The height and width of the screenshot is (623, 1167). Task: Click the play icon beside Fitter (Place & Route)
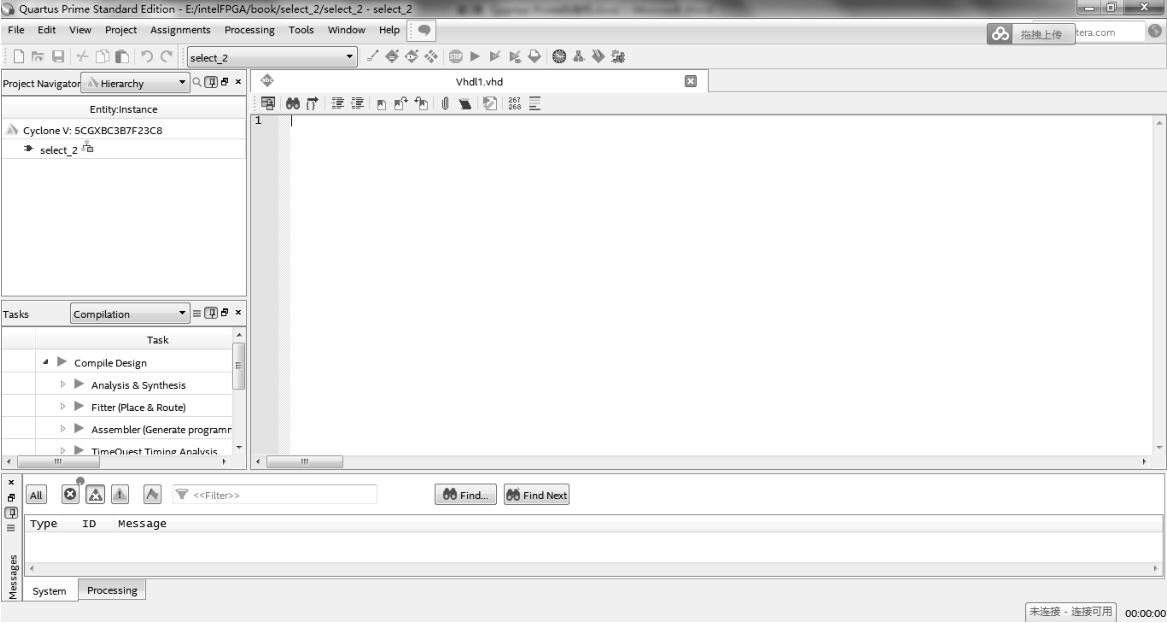(x=79, y=406)
